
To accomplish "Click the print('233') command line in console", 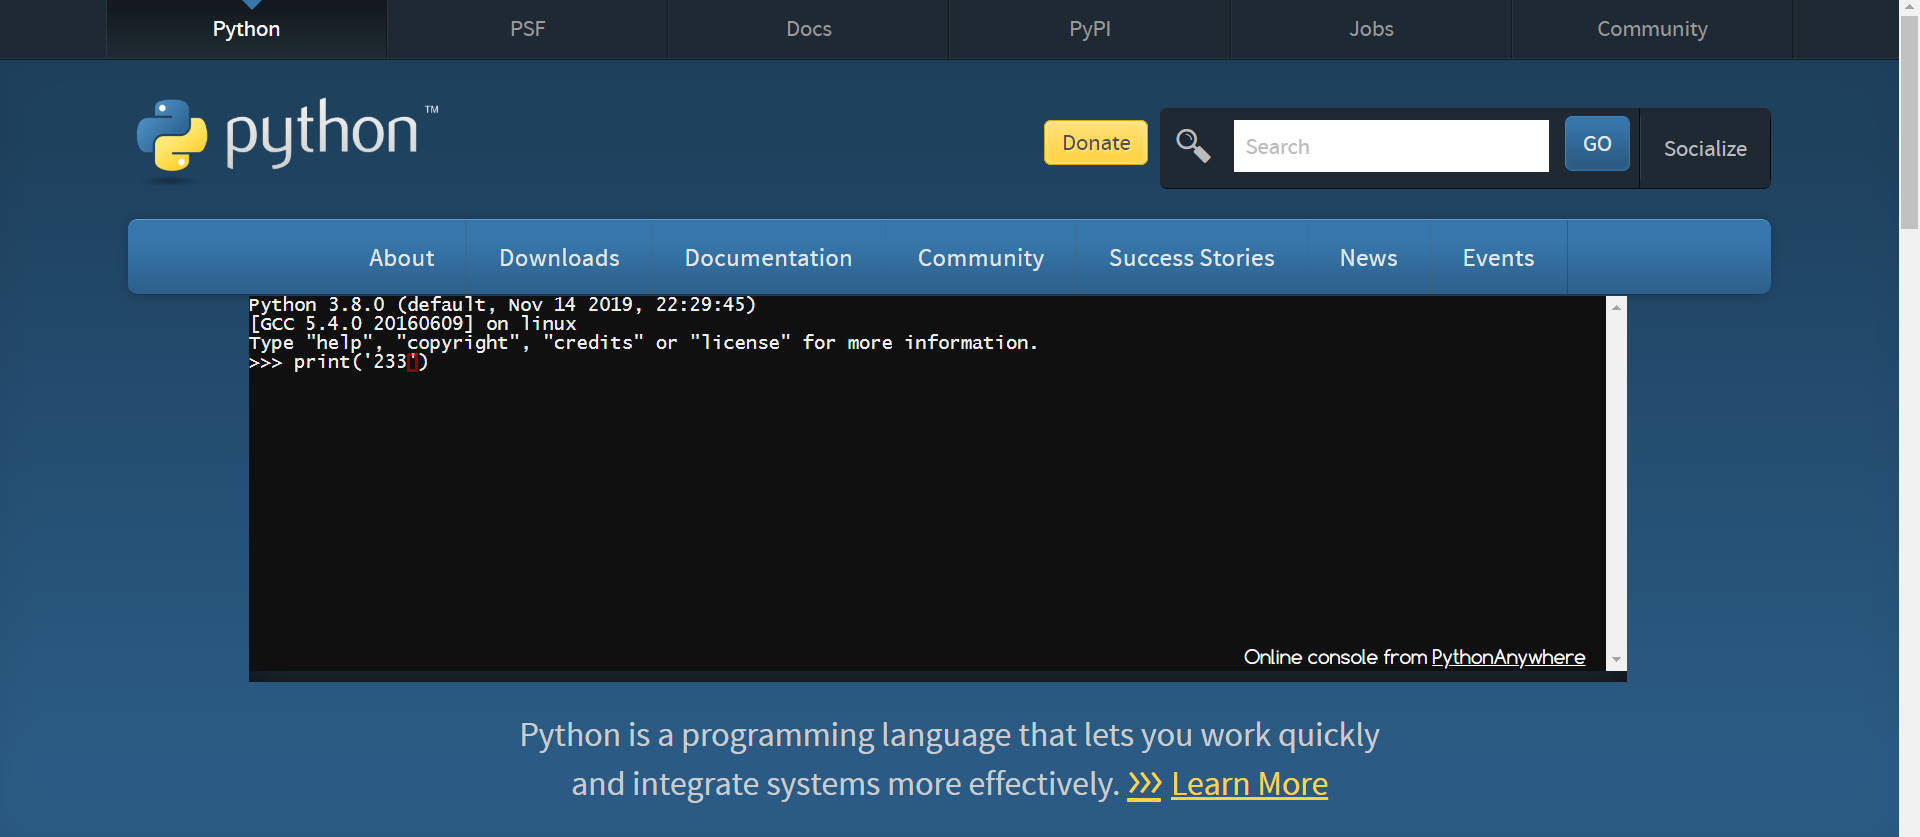I will pos(339,362).
